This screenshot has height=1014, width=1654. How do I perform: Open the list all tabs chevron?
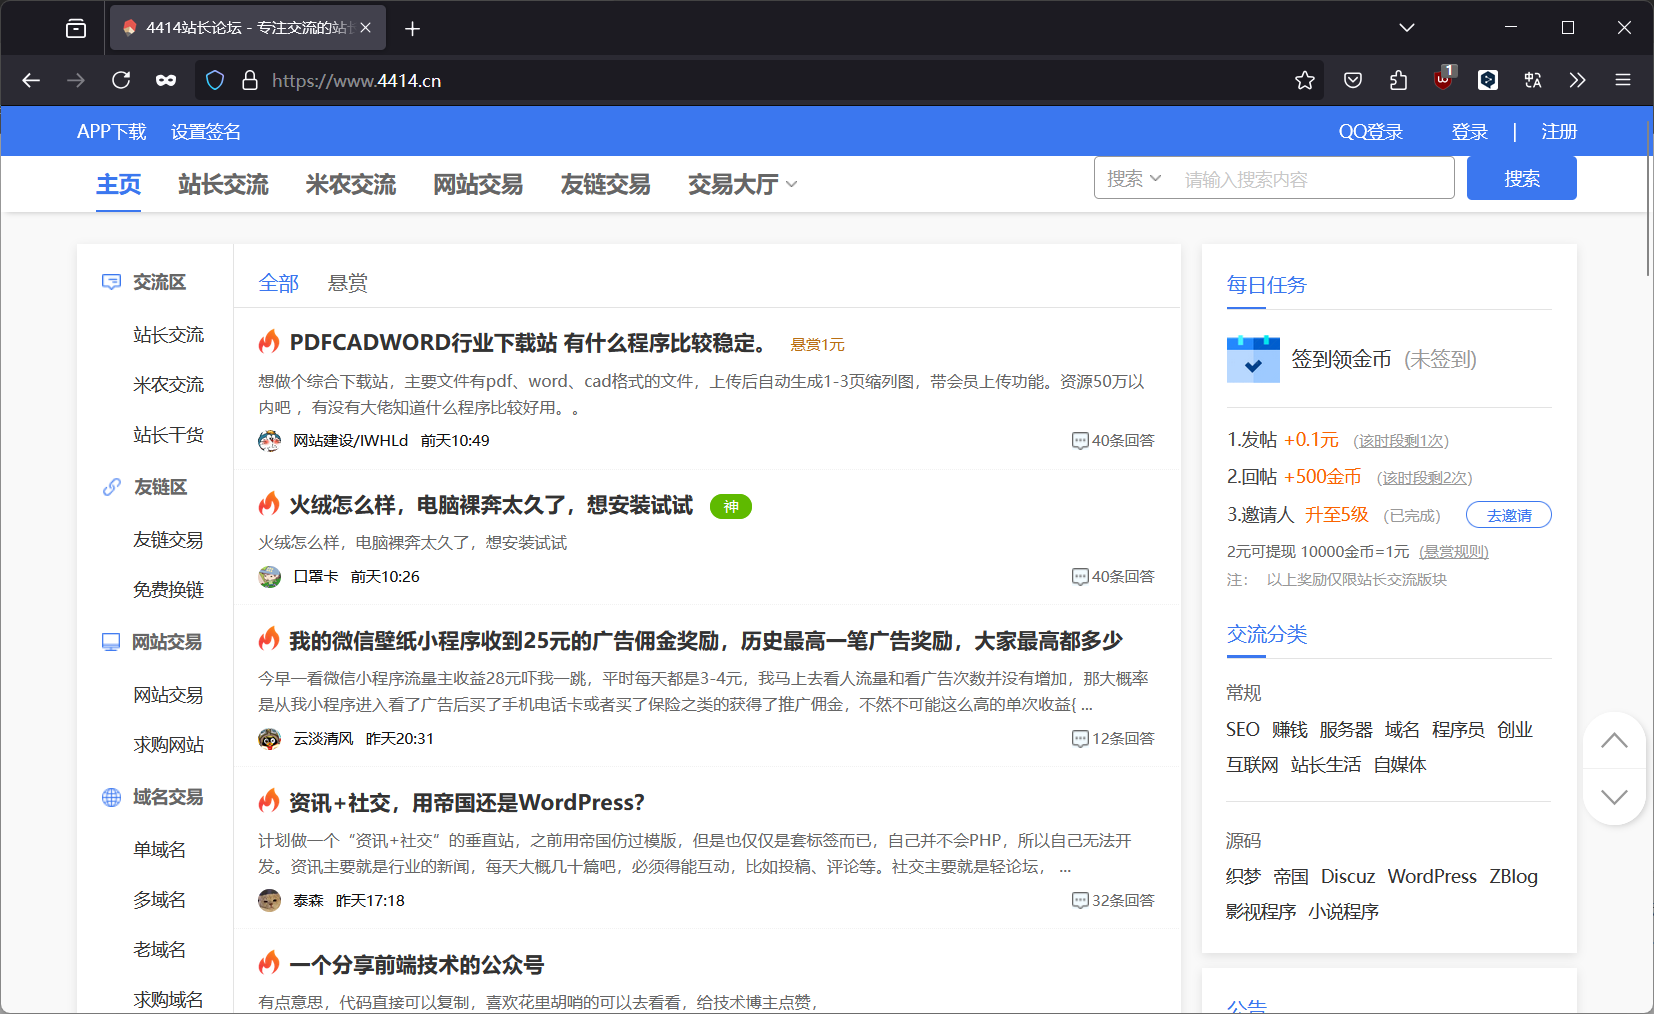coord(1407,28)
